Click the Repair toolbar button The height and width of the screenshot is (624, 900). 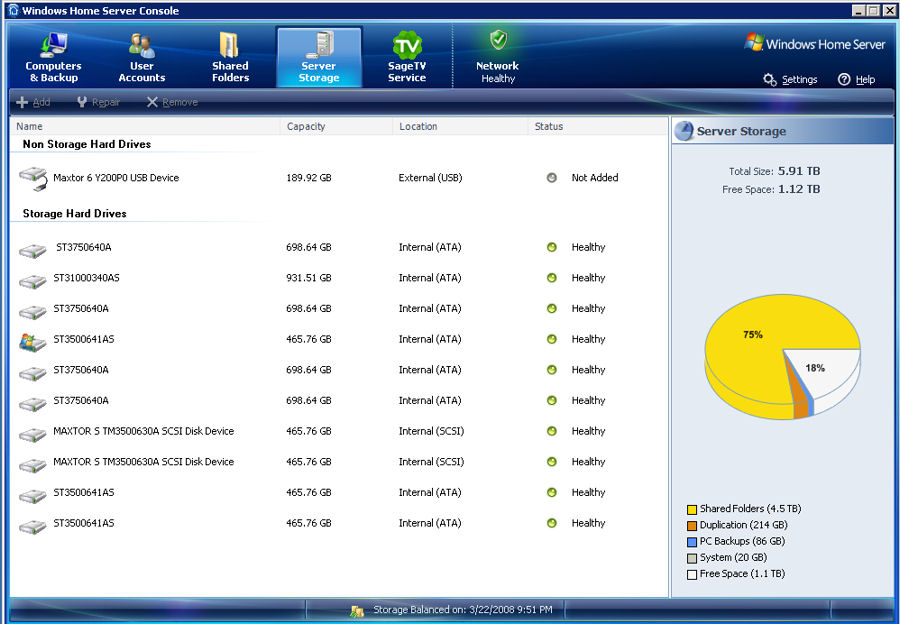98,102
